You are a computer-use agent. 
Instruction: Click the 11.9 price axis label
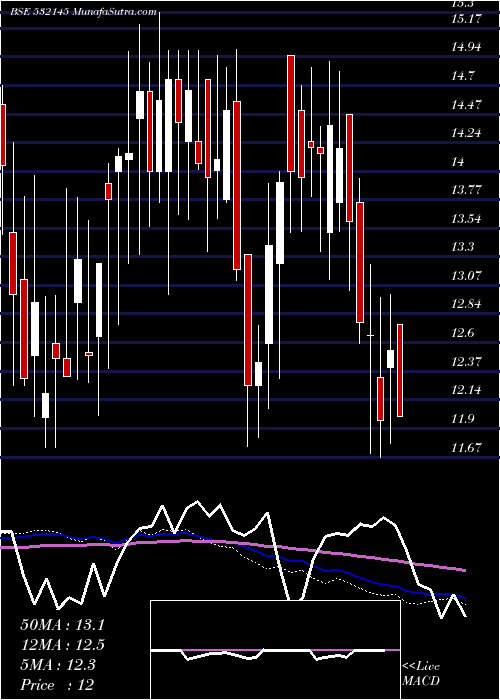click(x=464, y=419)
